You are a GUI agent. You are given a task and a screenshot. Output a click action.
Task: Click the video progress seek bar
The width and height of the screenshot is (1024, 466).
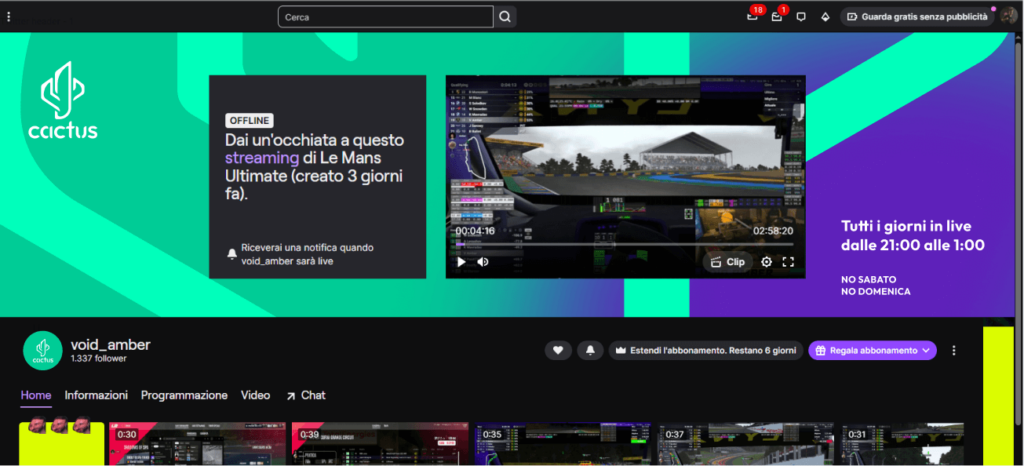(x=624, y=245)
